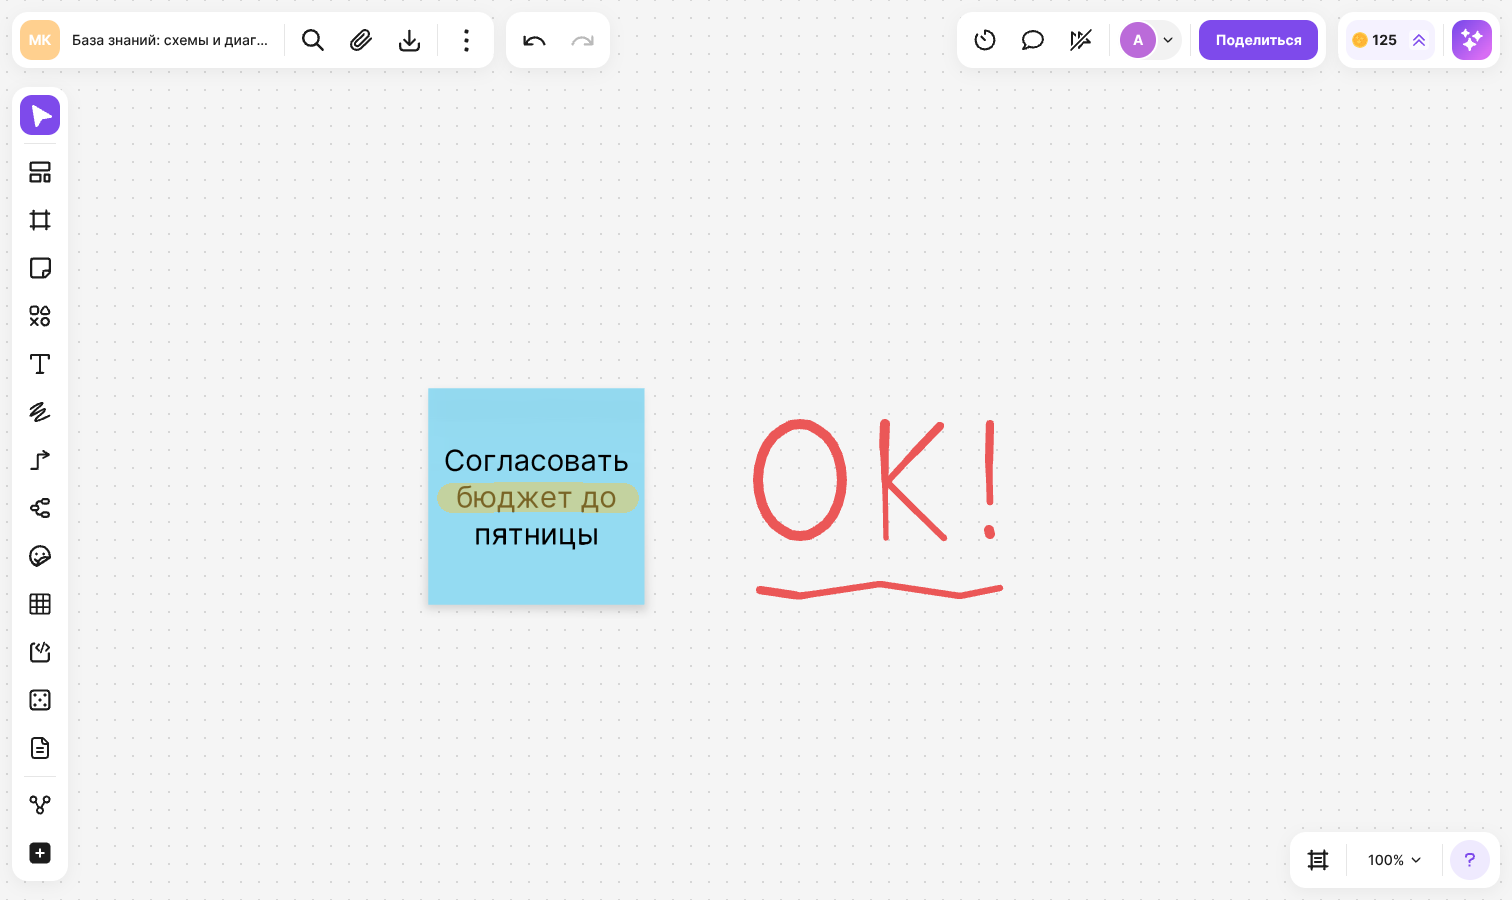The width and height of the screenshot is (1512, 900).
Task: Open the stickers and emoji tool
Action: coord(40,556)
